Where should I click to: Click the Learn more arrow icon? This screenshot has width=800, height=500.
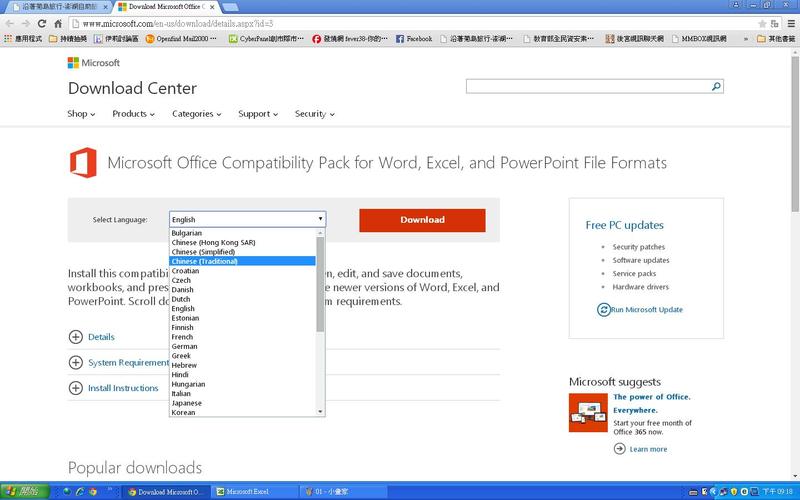point(619,449)
